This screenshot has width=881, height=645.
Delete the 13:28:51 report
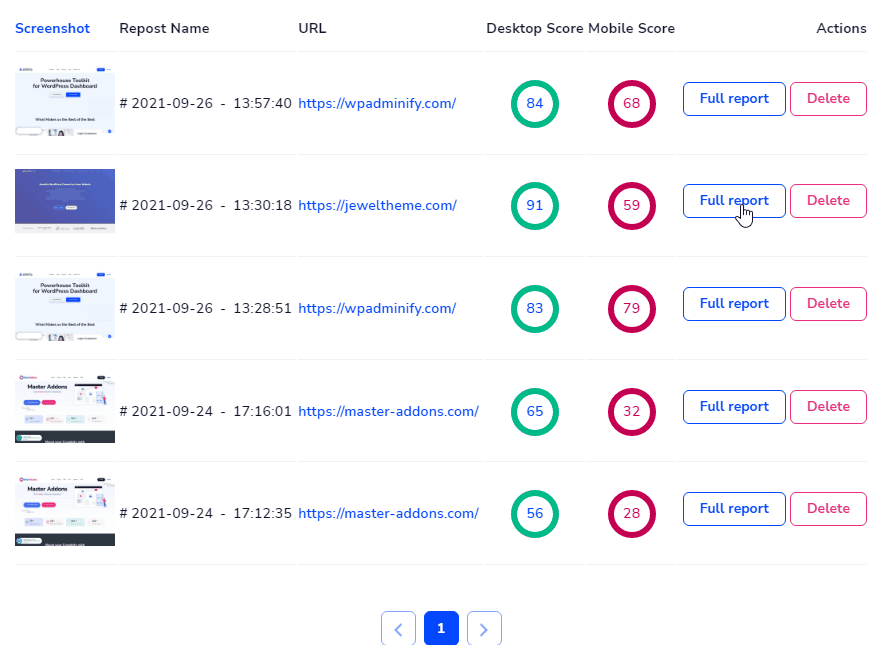pos(828,304)
